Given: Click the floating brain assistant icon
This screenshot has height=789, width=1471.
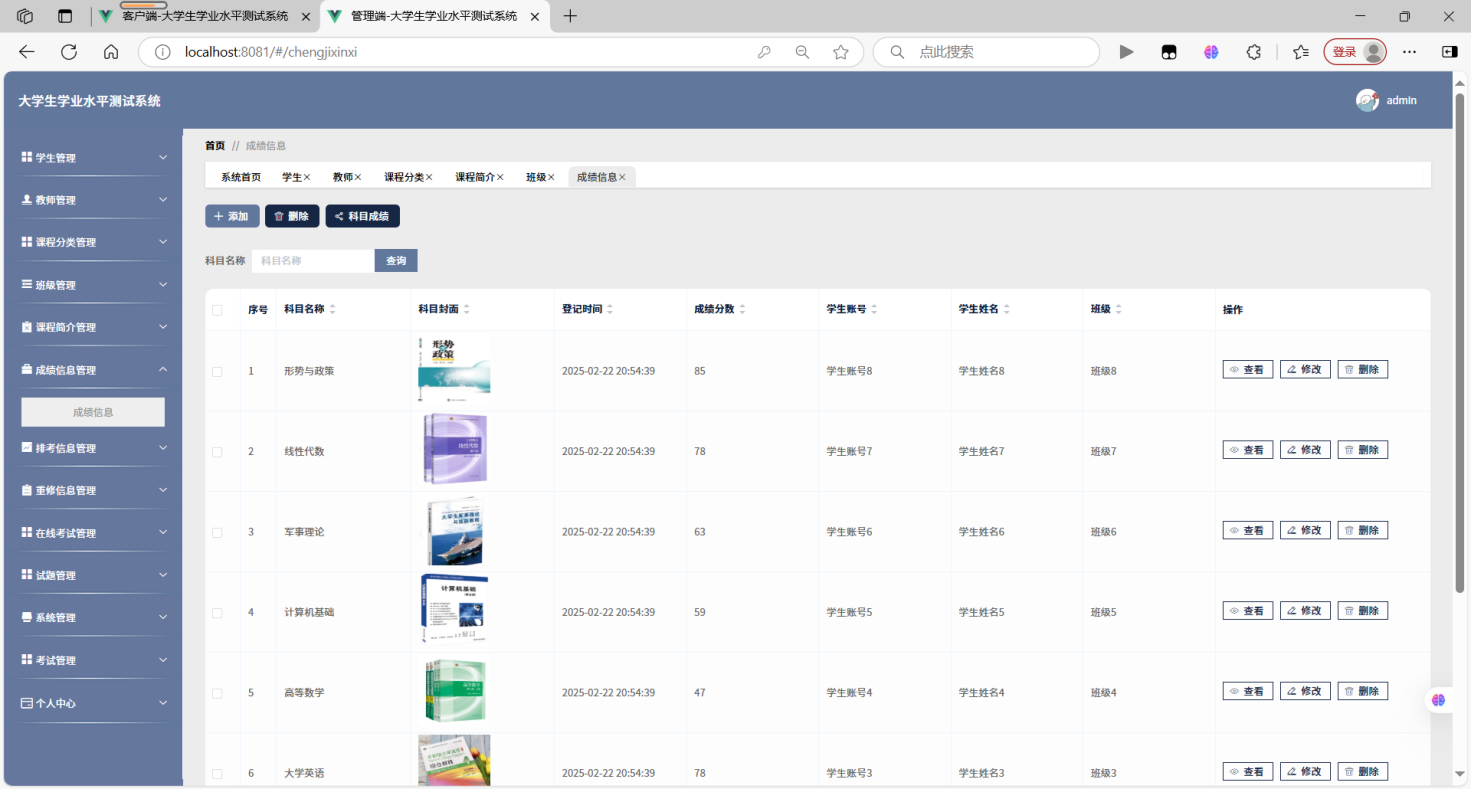Looking at the screenshot, I should (x=1438, y=700).
